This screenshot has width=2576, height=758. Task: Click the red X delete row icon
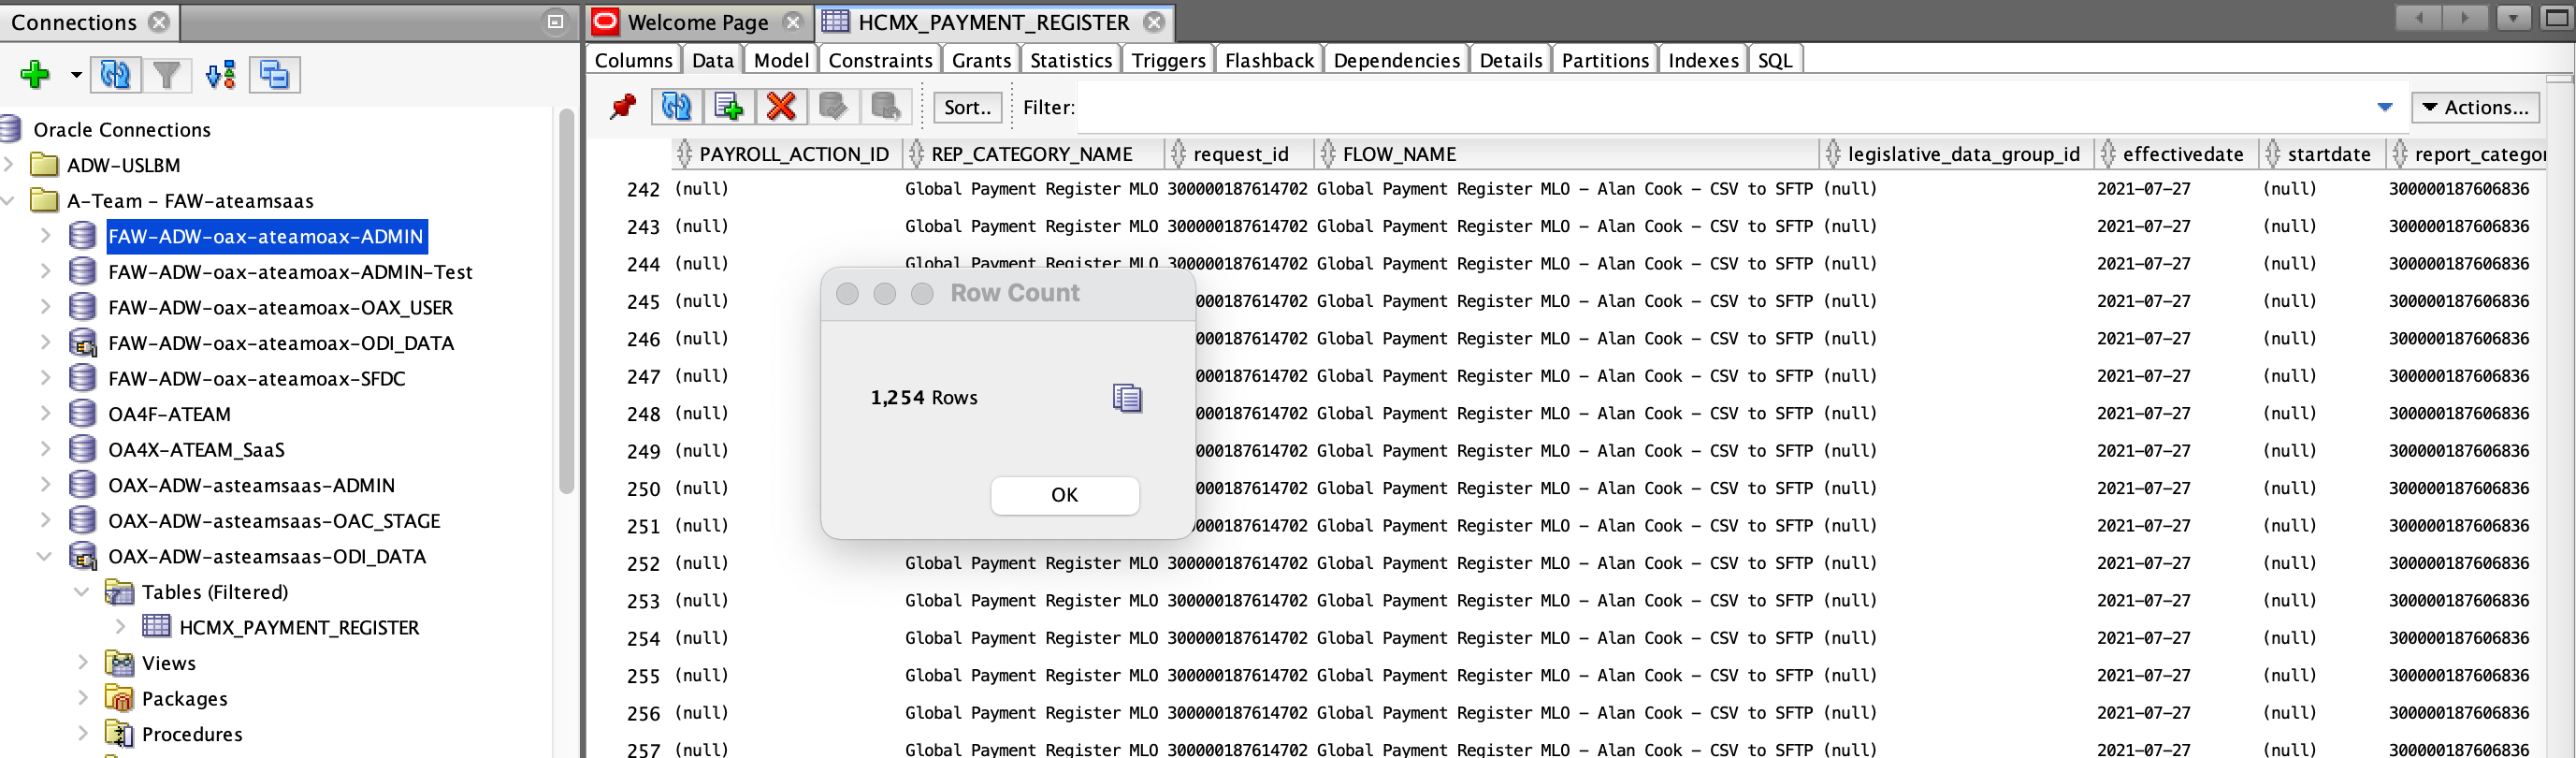click(x=781, y=107)
